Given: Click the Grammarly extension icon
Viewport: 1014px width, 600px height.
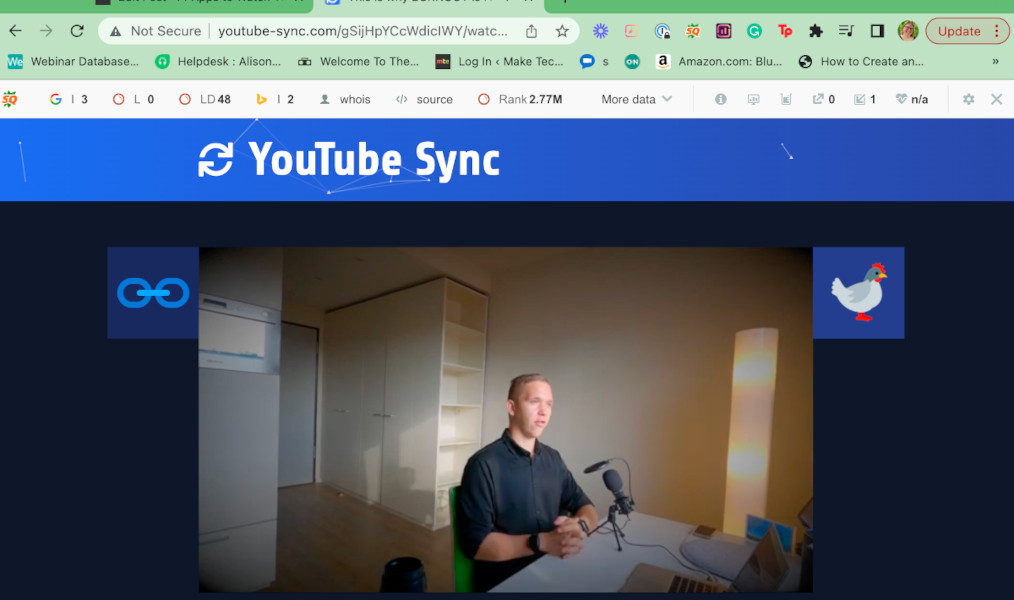Looking at the screenshot, I should point(755,31).
